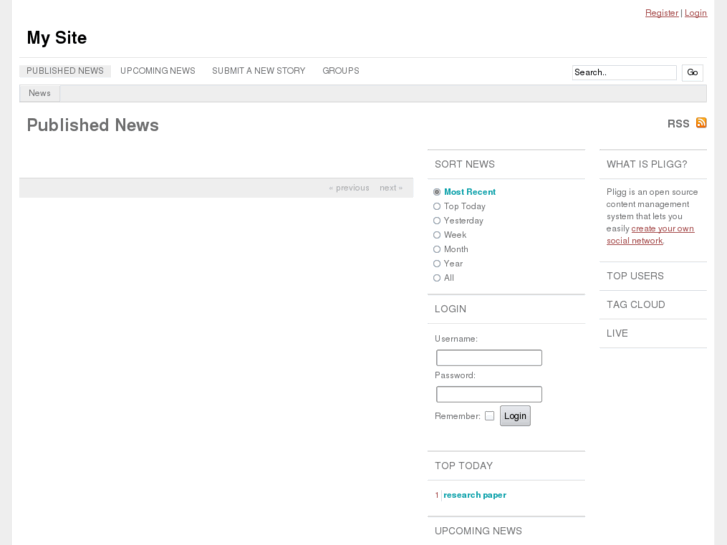Open research paper story link
The width and height of the screenshot is (727, 545).
point(475,495)
